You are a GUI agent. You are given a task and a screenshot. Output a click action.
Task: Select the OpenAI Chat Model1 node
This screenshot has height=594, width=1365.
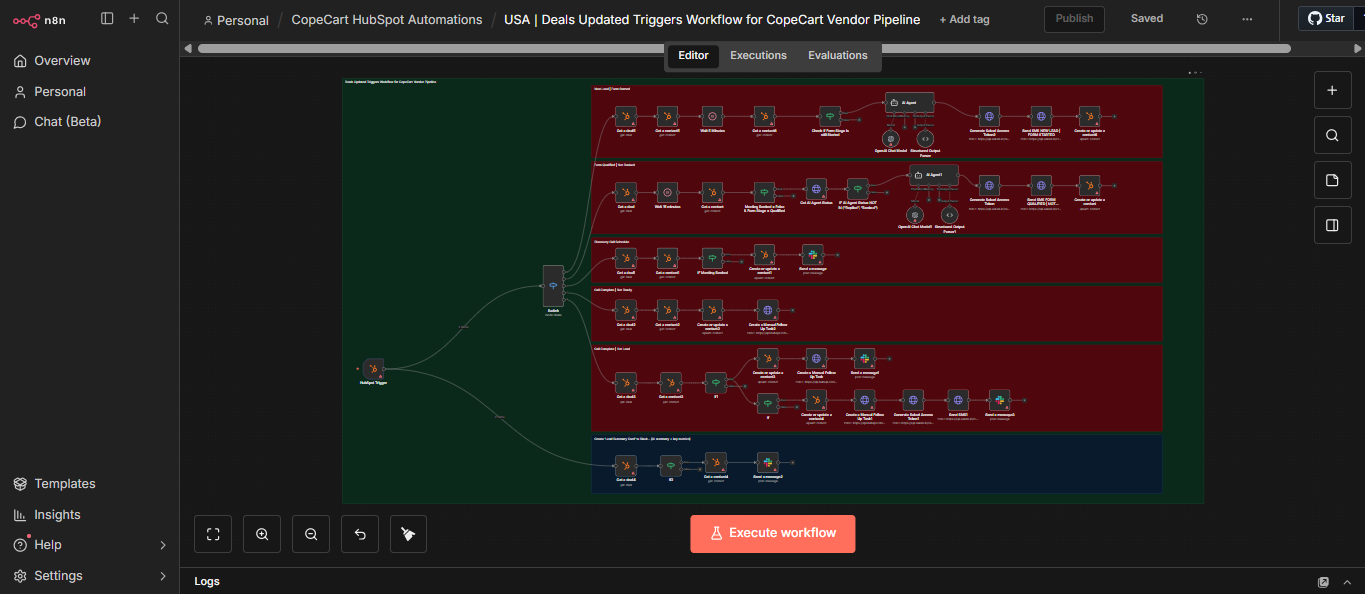[914, 213]
